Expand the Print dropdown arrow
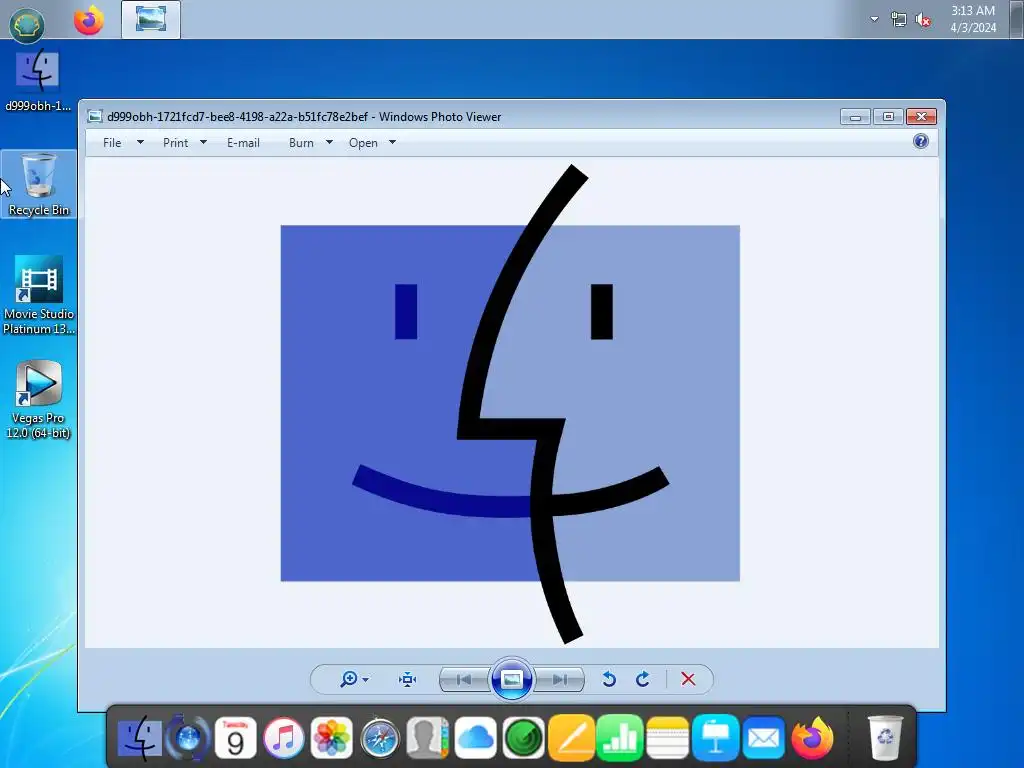Screen dimensions: 1024x768 [203, 142]
